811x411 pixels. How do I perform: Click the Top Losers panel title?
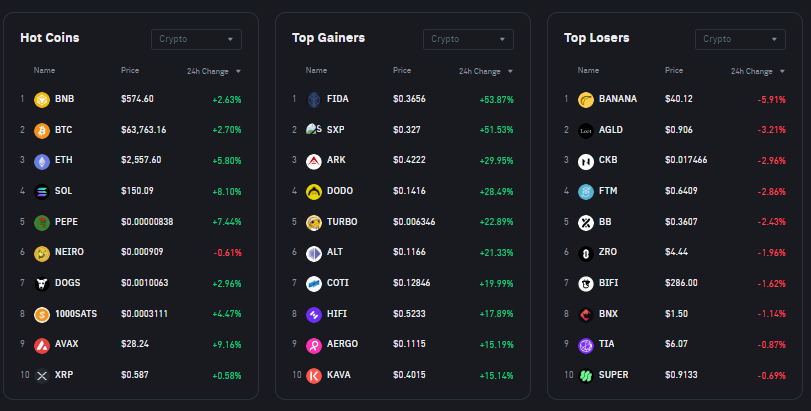coord(596,38)
